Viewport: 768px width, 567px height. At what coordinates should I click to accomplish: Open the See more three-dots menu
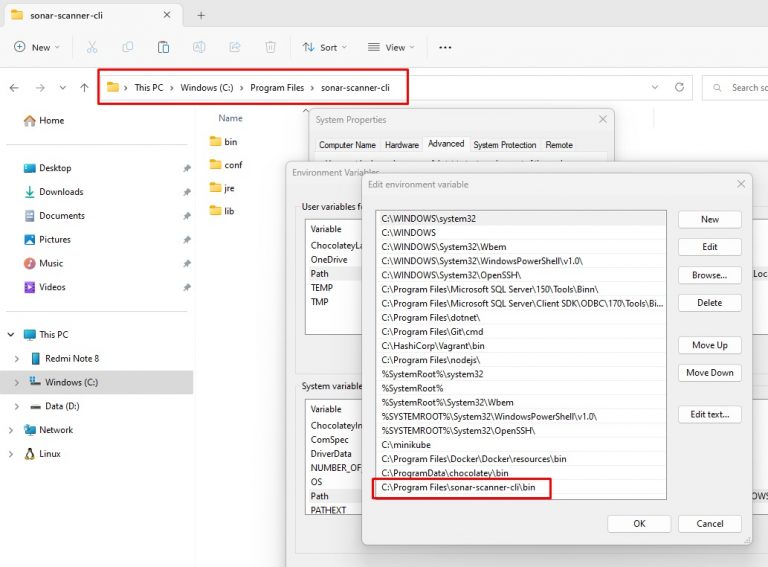(445, 47)
